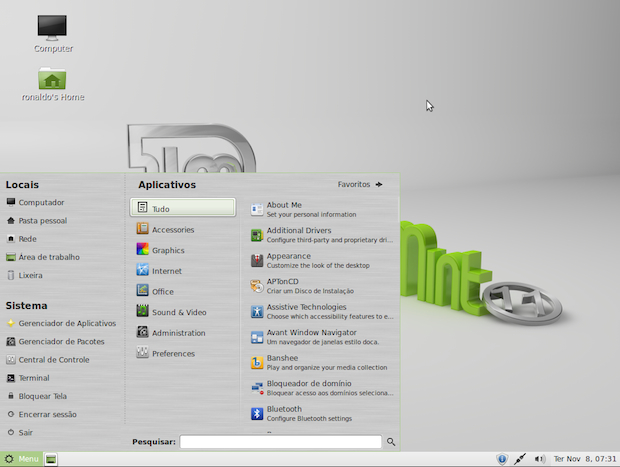Select the Office category
Image resolution: width=620 pixels, height=467 pixels.
(x=183, y=291)
